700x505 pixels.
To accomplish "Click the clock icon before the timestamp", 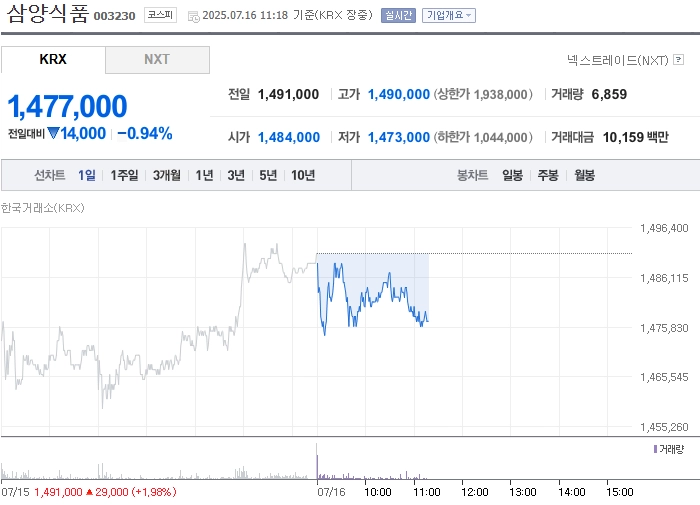I will [x=193, y=17].
